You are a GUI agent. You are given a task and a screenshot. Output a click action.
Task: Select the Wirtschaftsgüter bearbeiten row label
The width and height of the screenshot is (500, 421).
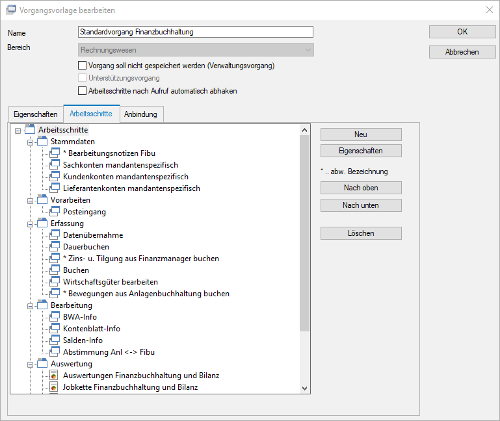(110, 282)
